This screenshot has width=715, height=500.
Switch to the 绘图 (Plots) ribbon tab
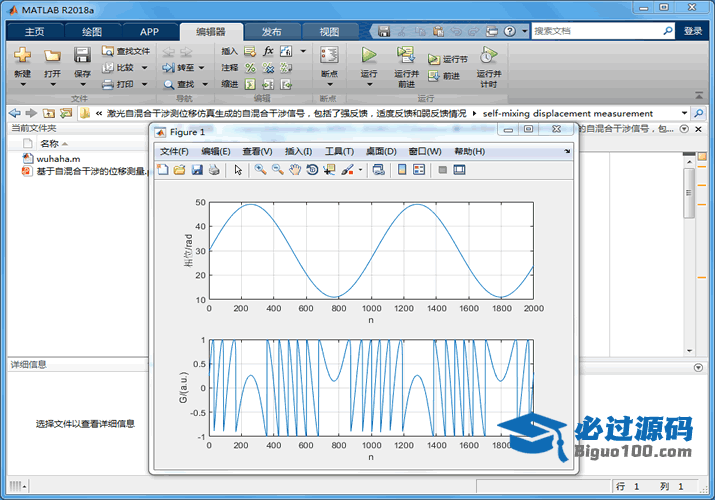[91, 31]
